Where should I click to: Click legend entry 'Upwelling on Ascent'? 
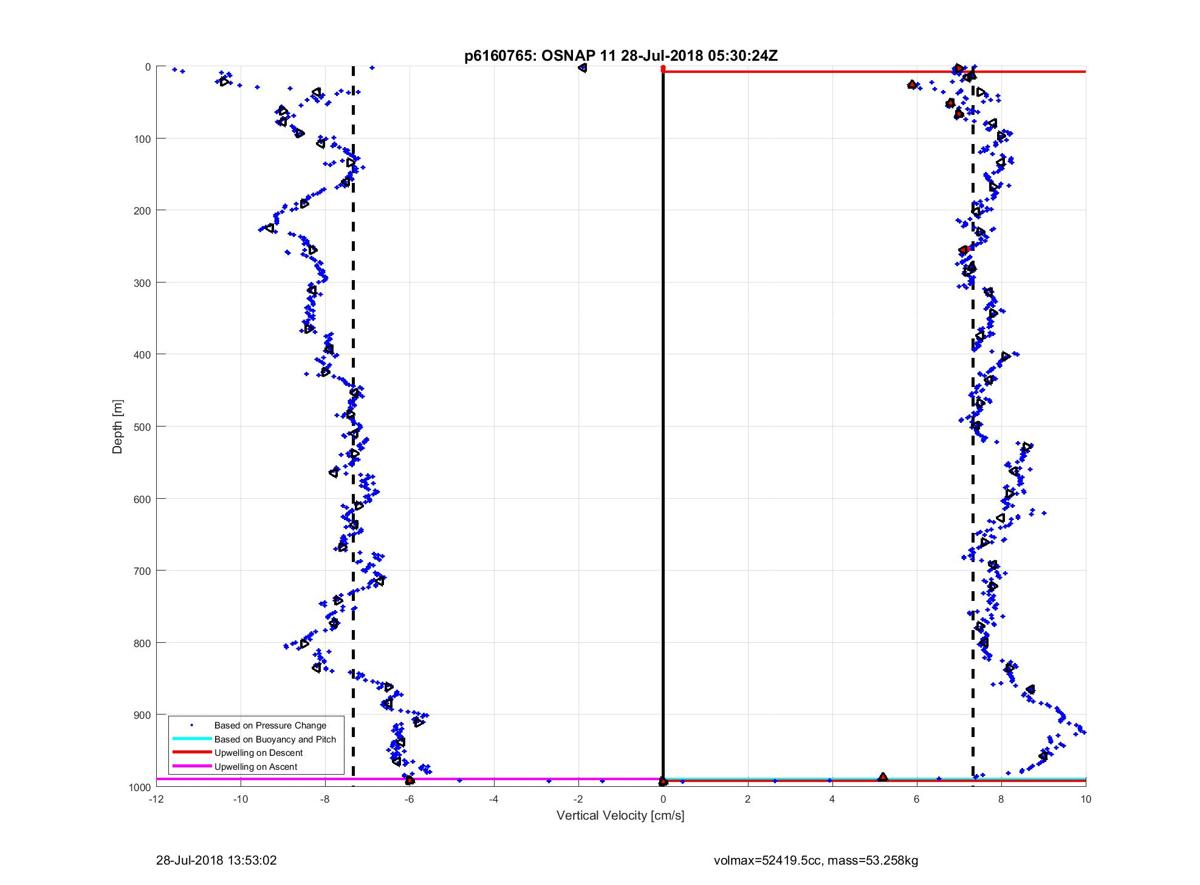point(256,766)
